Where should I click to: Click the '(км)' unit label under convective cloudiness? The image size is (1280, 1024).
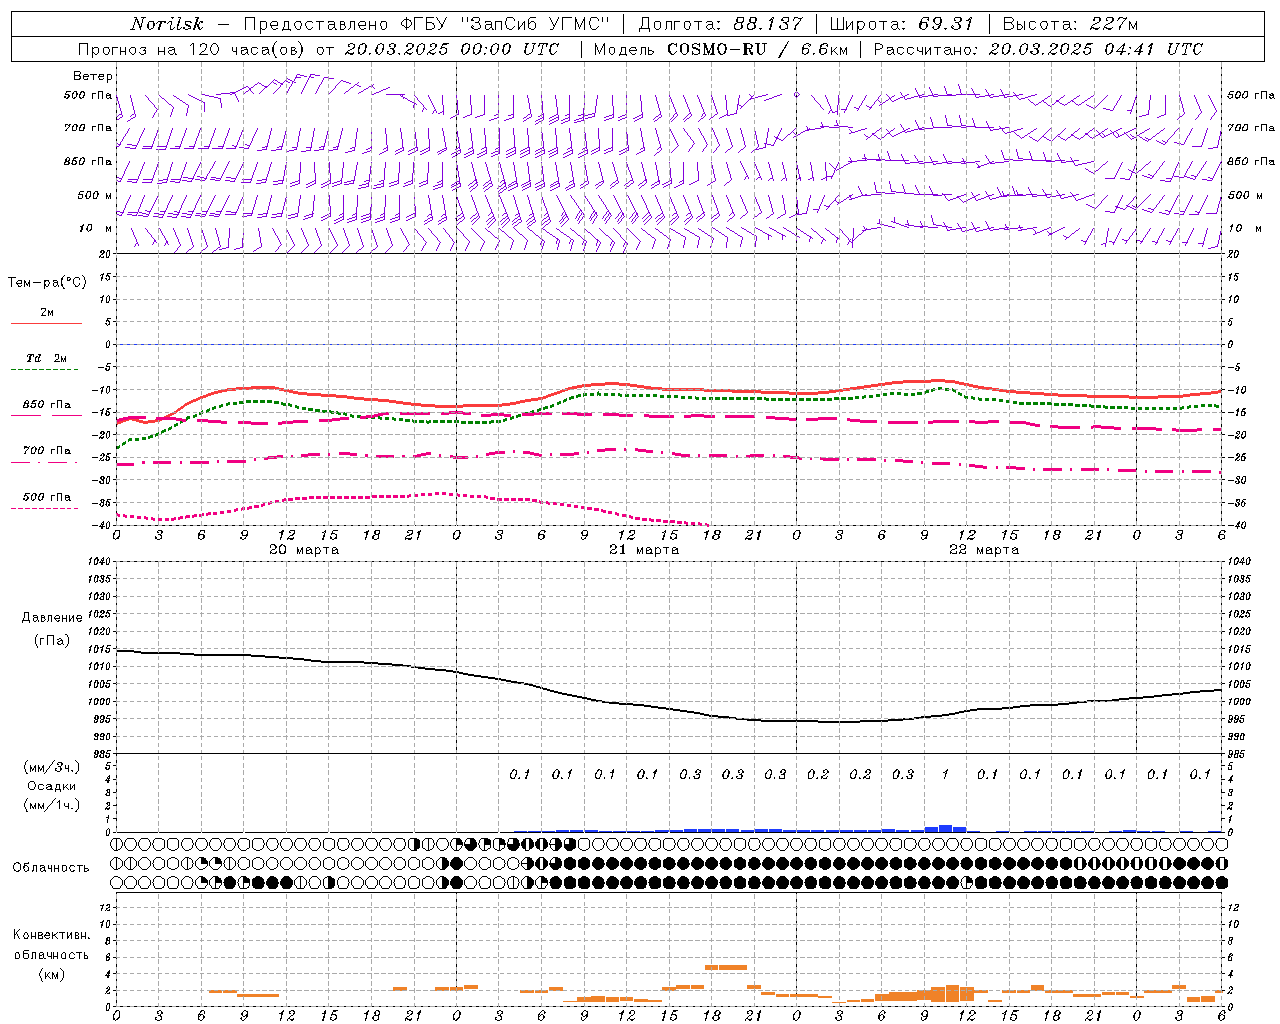click(52, 974)
